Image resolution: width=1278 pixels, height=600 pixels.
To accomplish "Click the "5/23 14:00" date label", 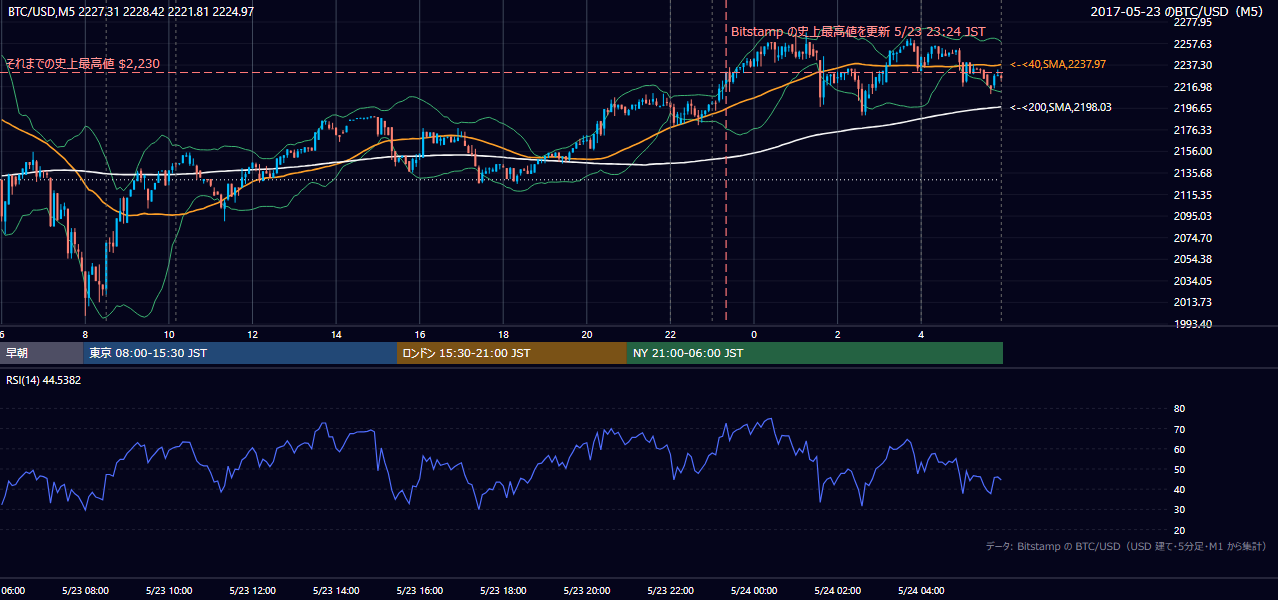I will click(335, 590).
